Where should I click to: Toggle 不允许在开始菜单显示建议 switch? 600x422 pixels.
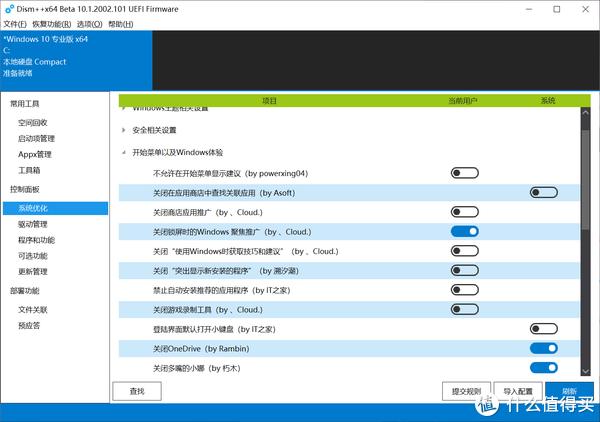point(465,173)
